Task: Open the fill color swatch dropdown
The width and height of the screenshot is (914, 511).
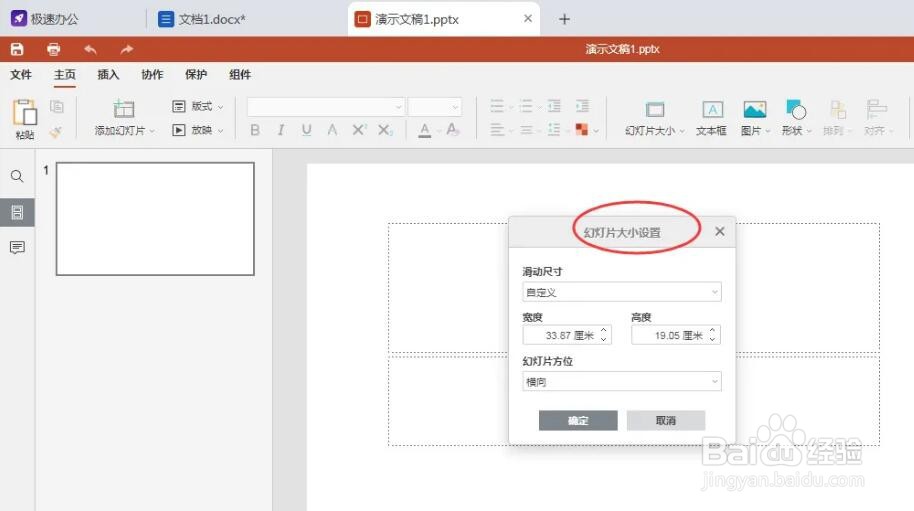Action: point(596,131)
